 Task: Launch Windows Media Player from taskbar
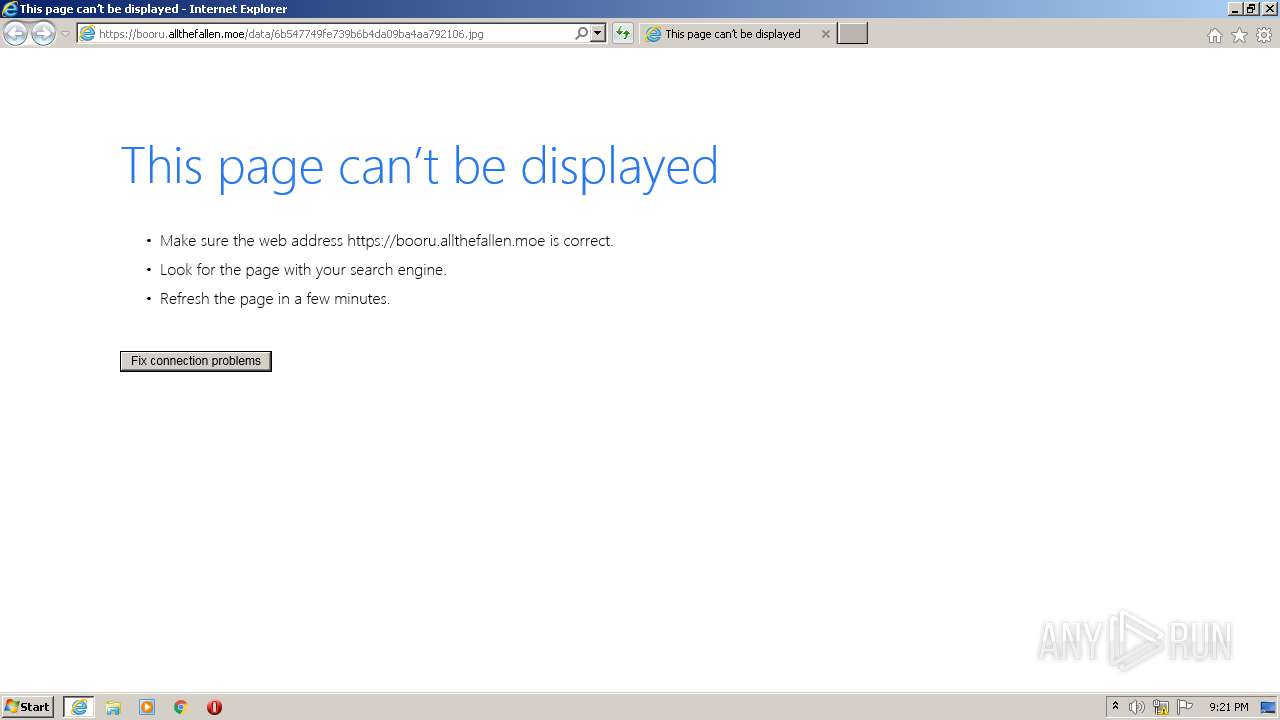pyautogui.click(x=147, y=707)
